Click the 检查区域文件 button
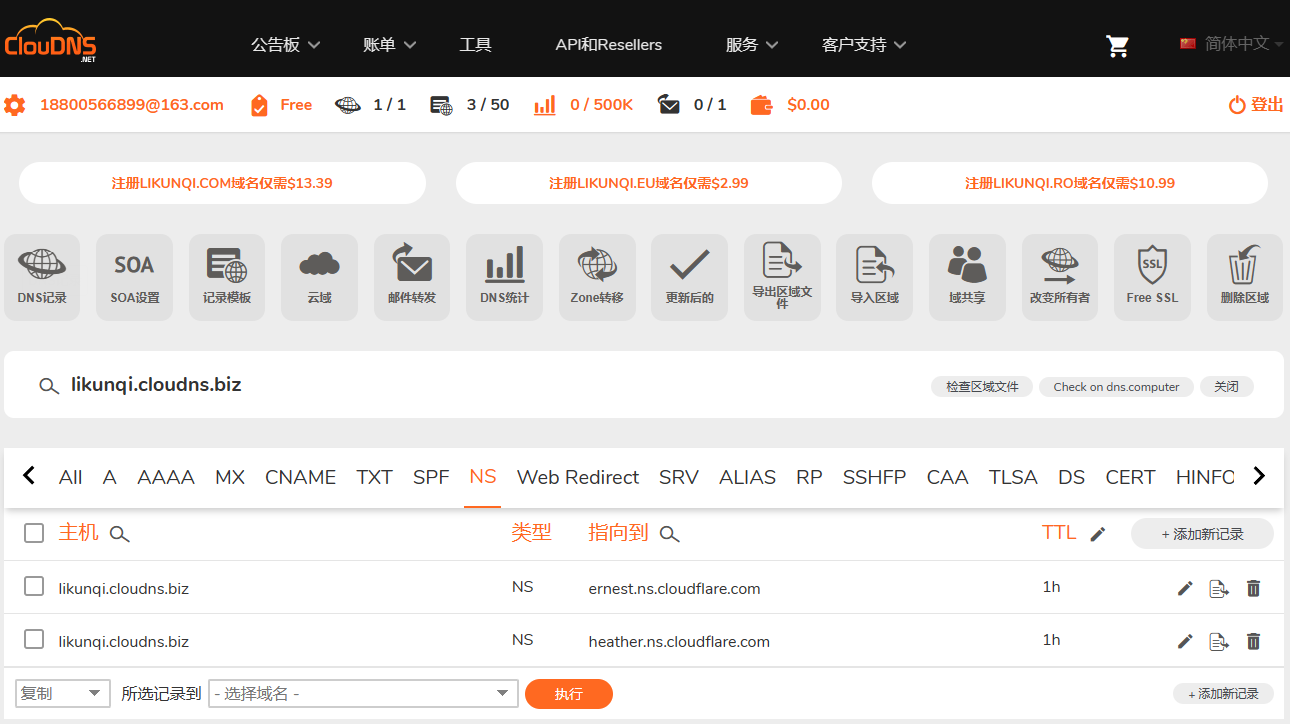 tap(982, 387)
